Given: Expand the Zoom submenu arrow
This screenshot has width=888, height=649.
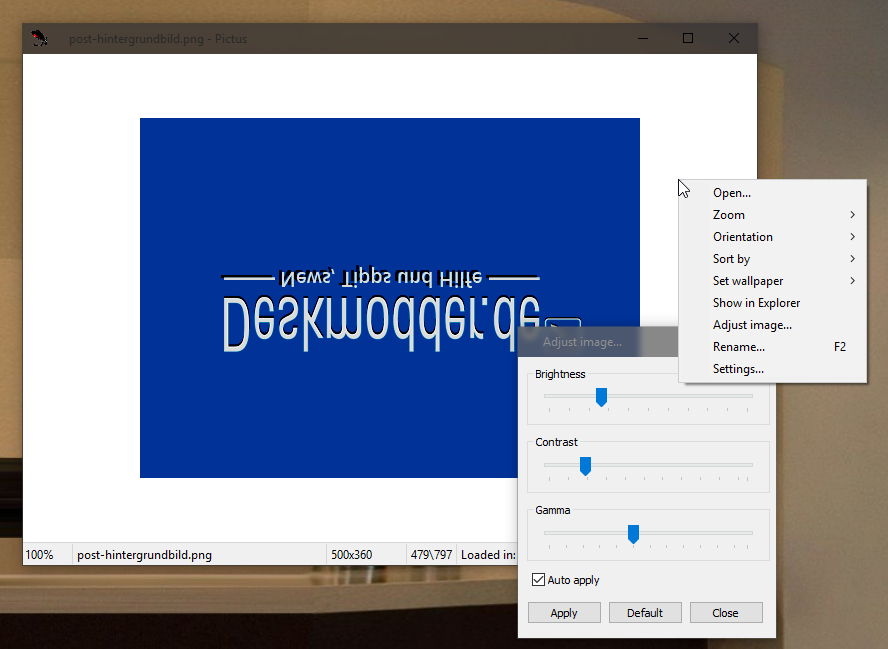Looking at the screenshot, I should [852, 215].
